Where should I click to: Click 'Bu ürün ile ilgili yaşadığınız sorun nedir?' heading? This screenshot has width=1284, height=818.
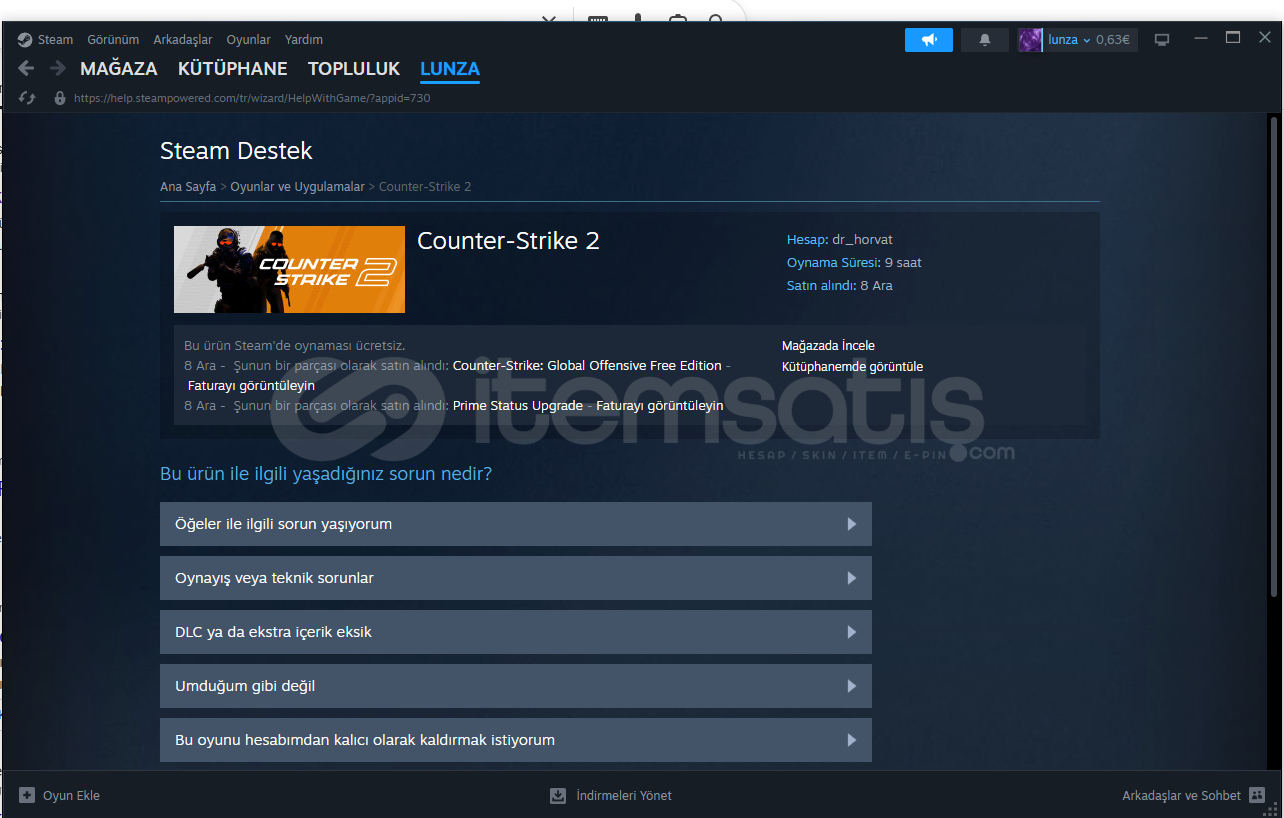coord(326,474)
